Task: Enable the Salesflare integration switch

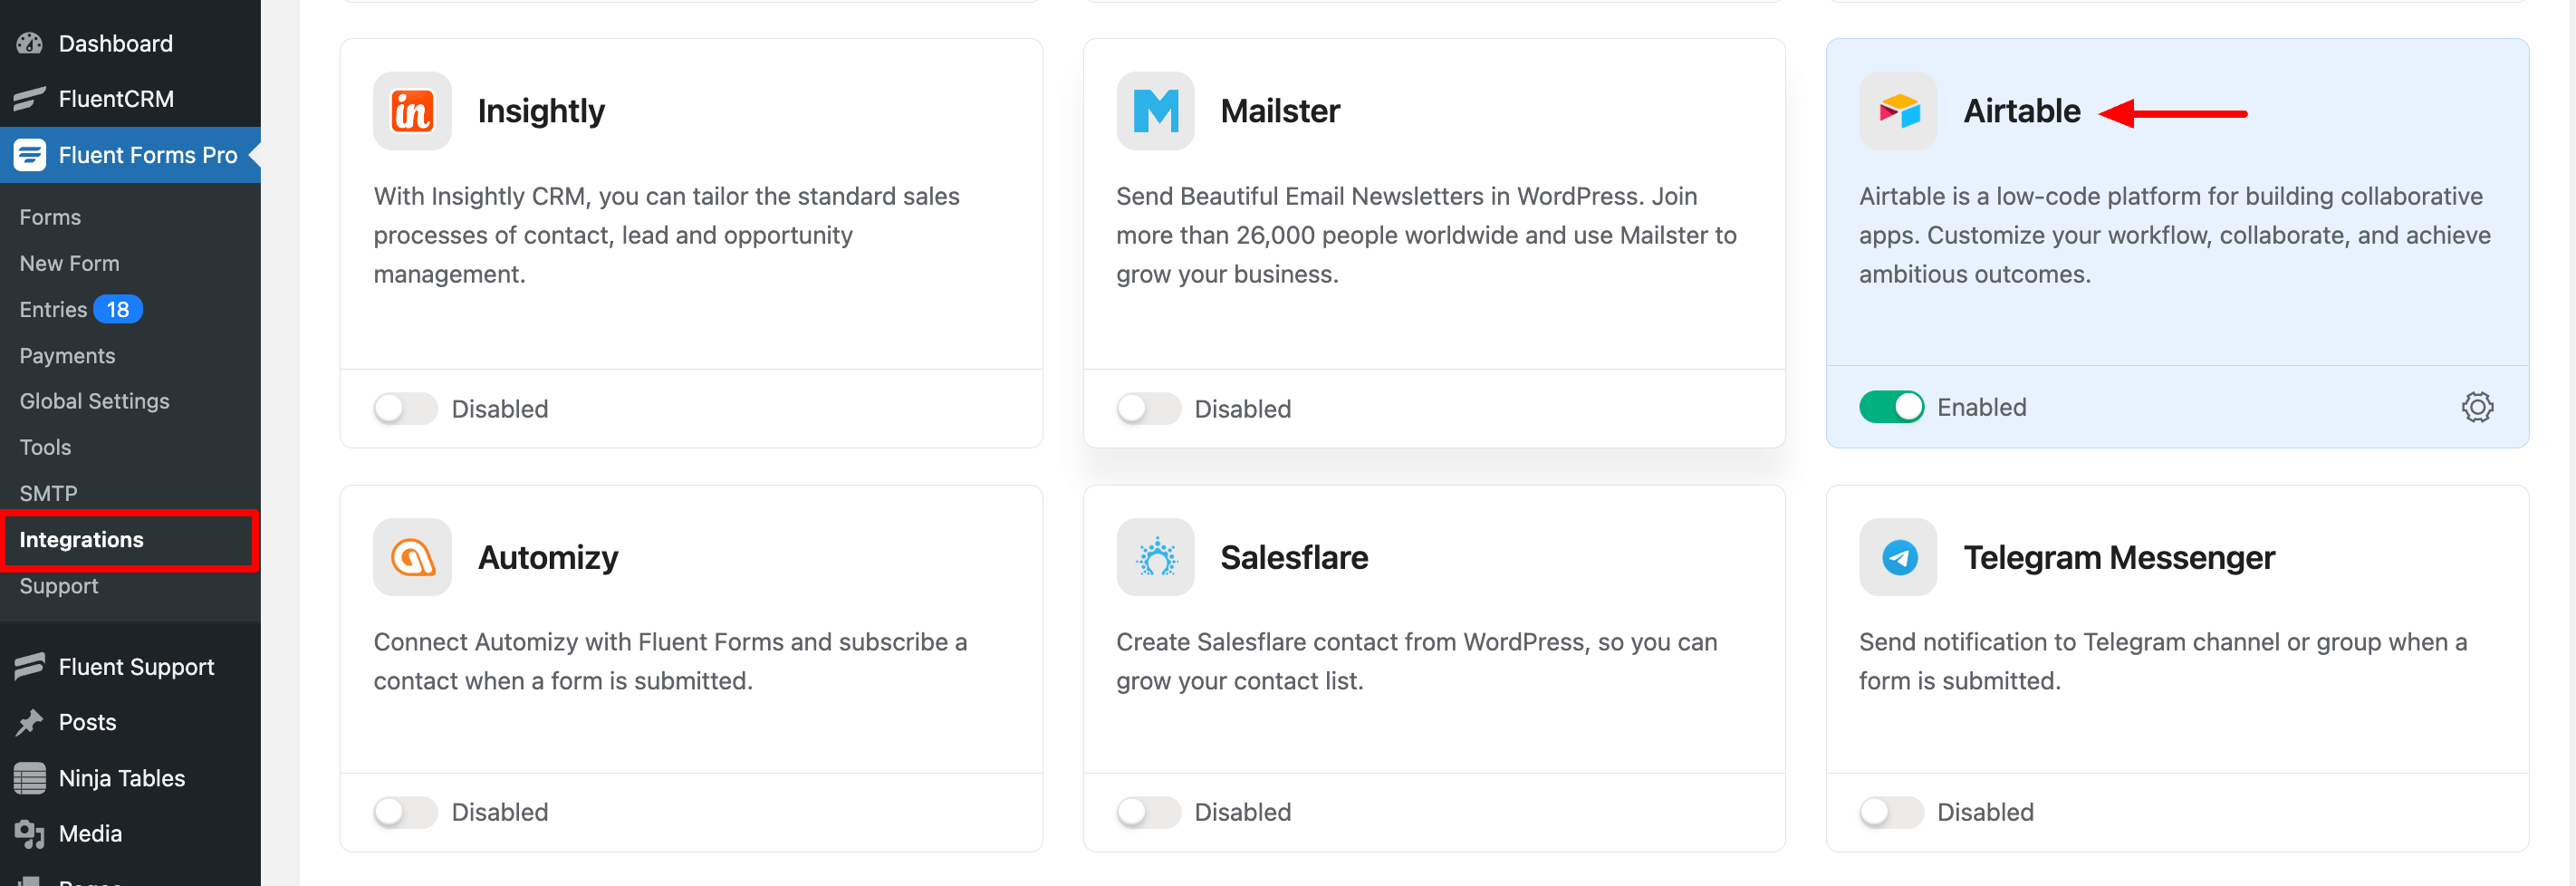Action: pos(1148,812)
